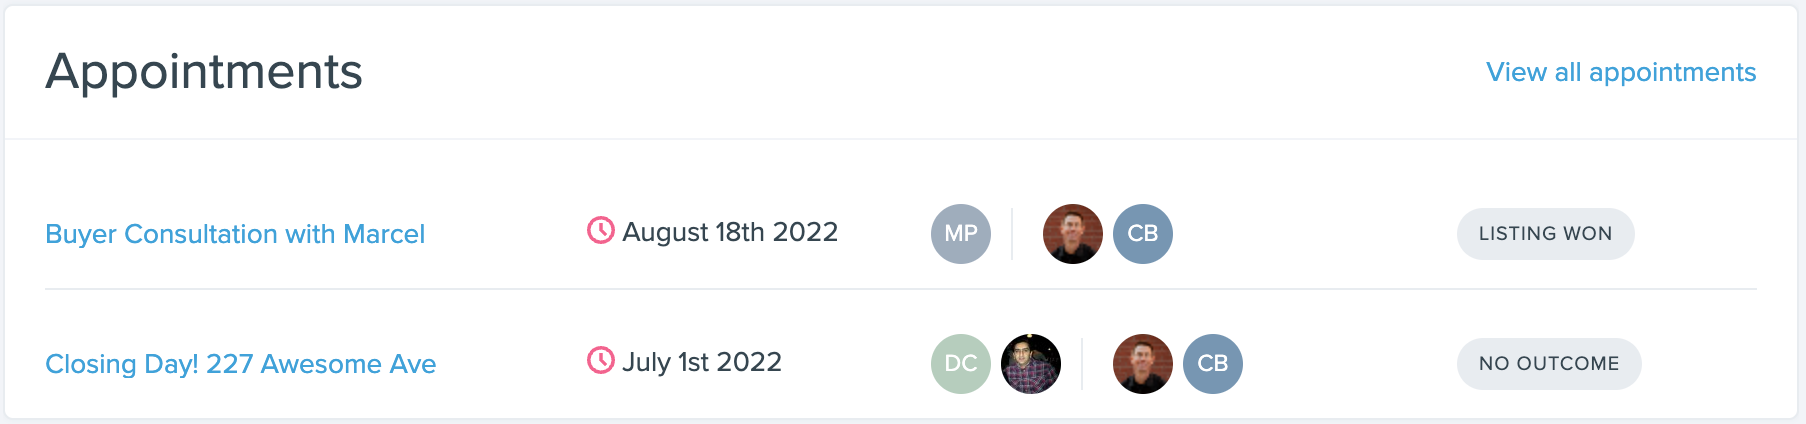The height and width of the screenshot is (424, 1806).
Task: Click the LISTING WON outcome badge
Action: (1546, 234)
